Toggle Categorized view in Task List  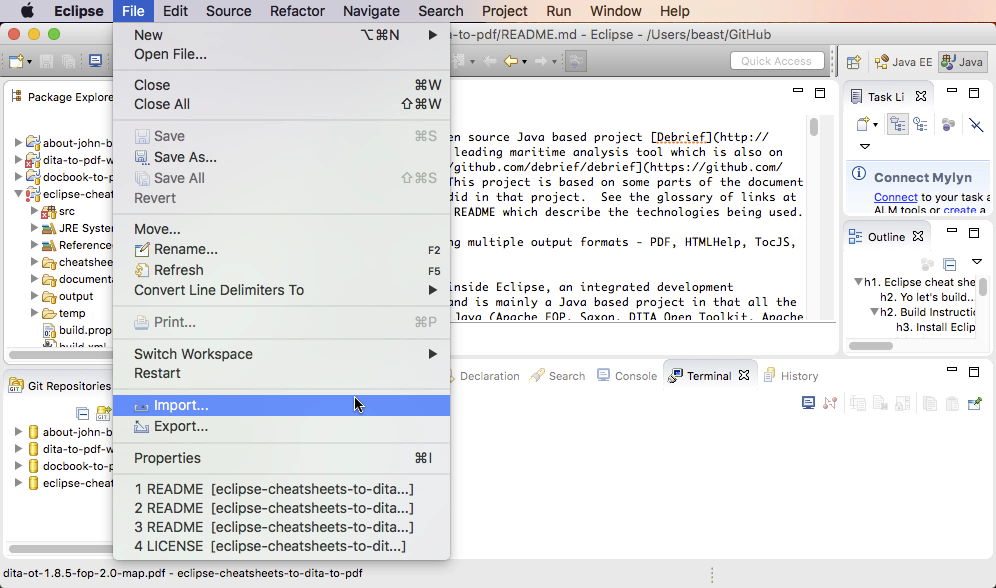[x=898, y=124]
